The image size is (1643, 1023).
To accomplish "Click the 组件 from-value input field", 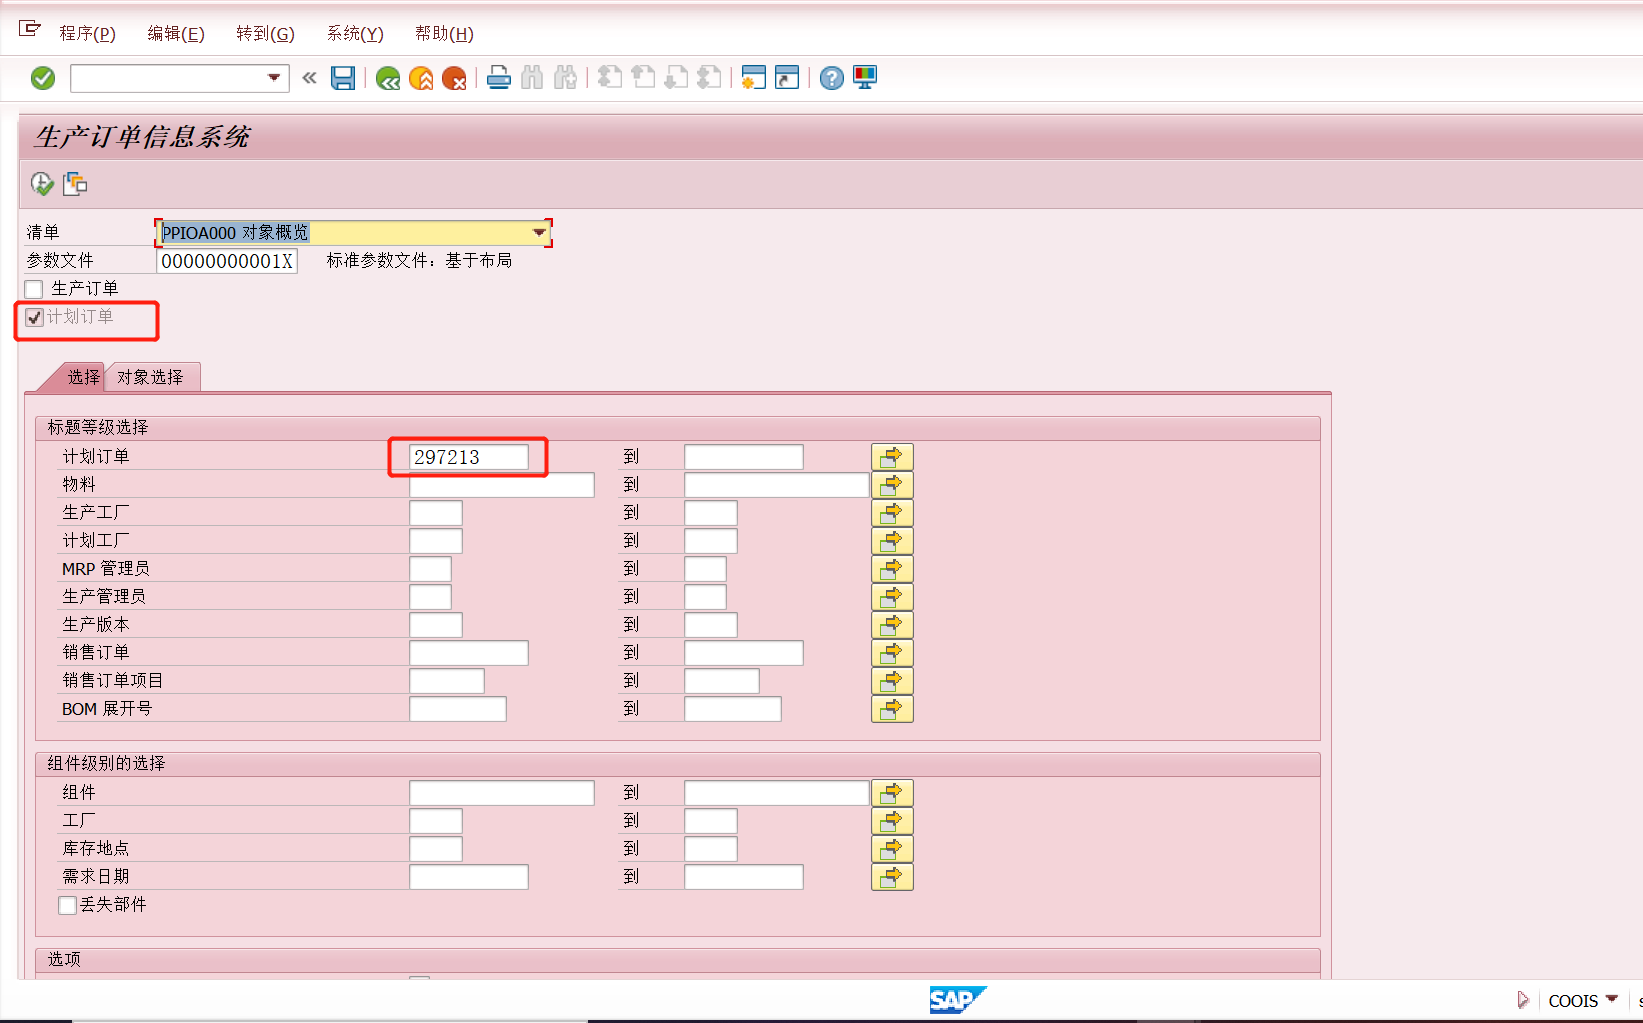I will pos(502,793).
